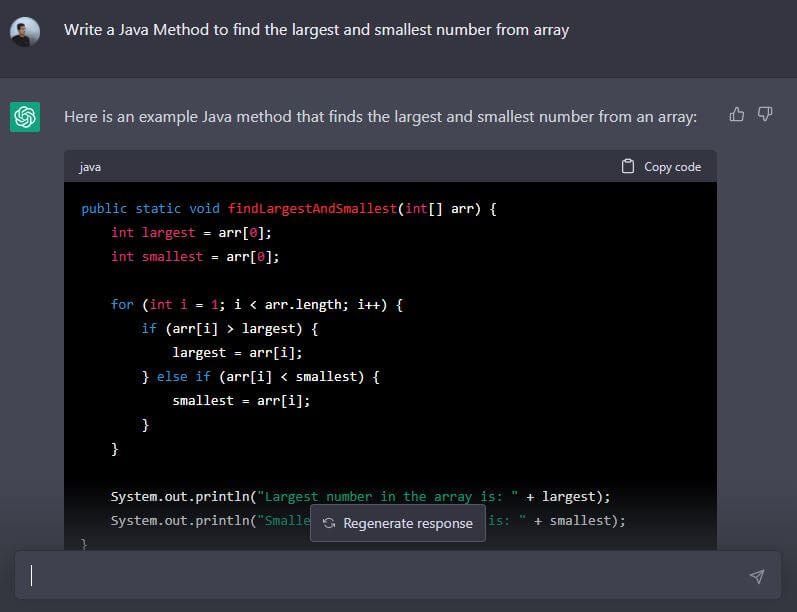
Task: Click the smallest = arr[i] assignment line
Action: (241, 400)
